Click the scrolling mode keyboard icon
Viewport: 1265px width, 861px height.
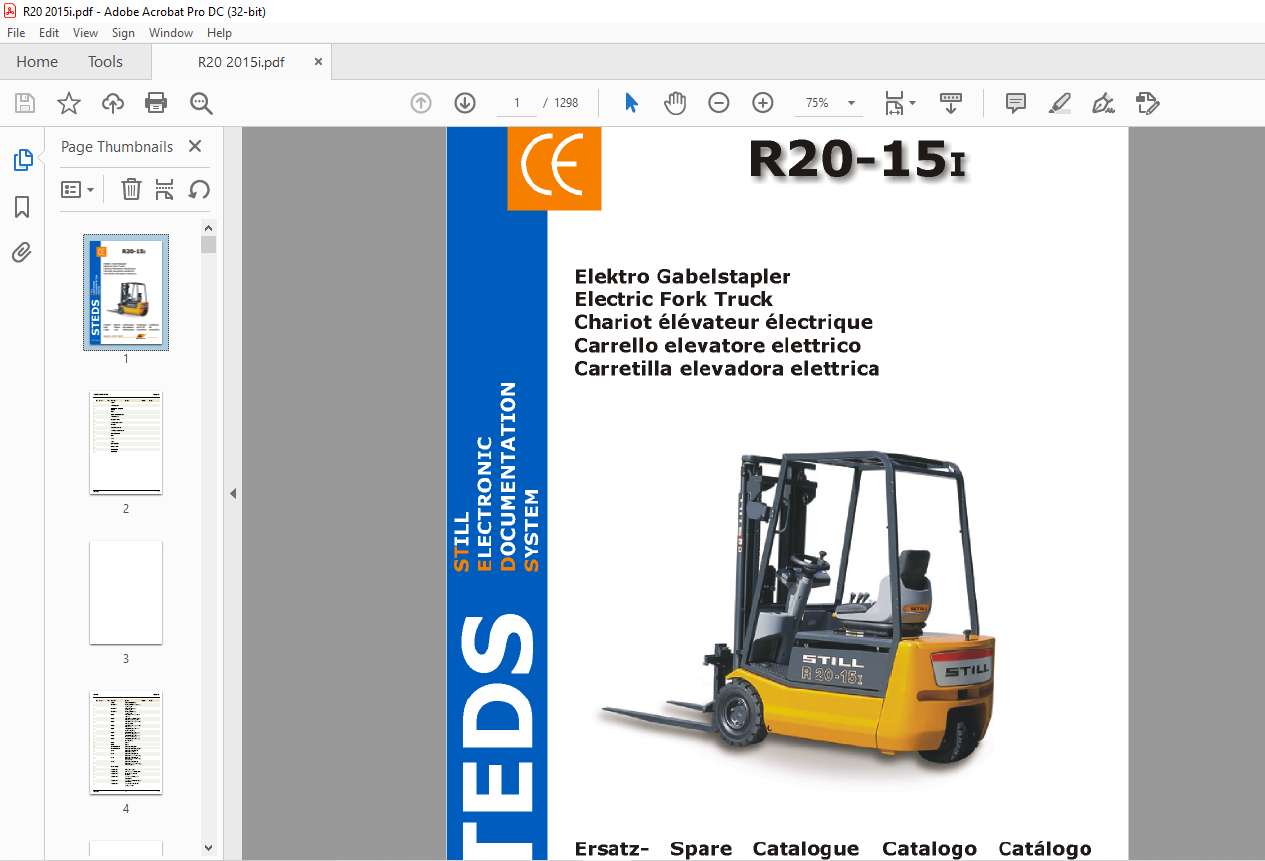tap(950, 103)
